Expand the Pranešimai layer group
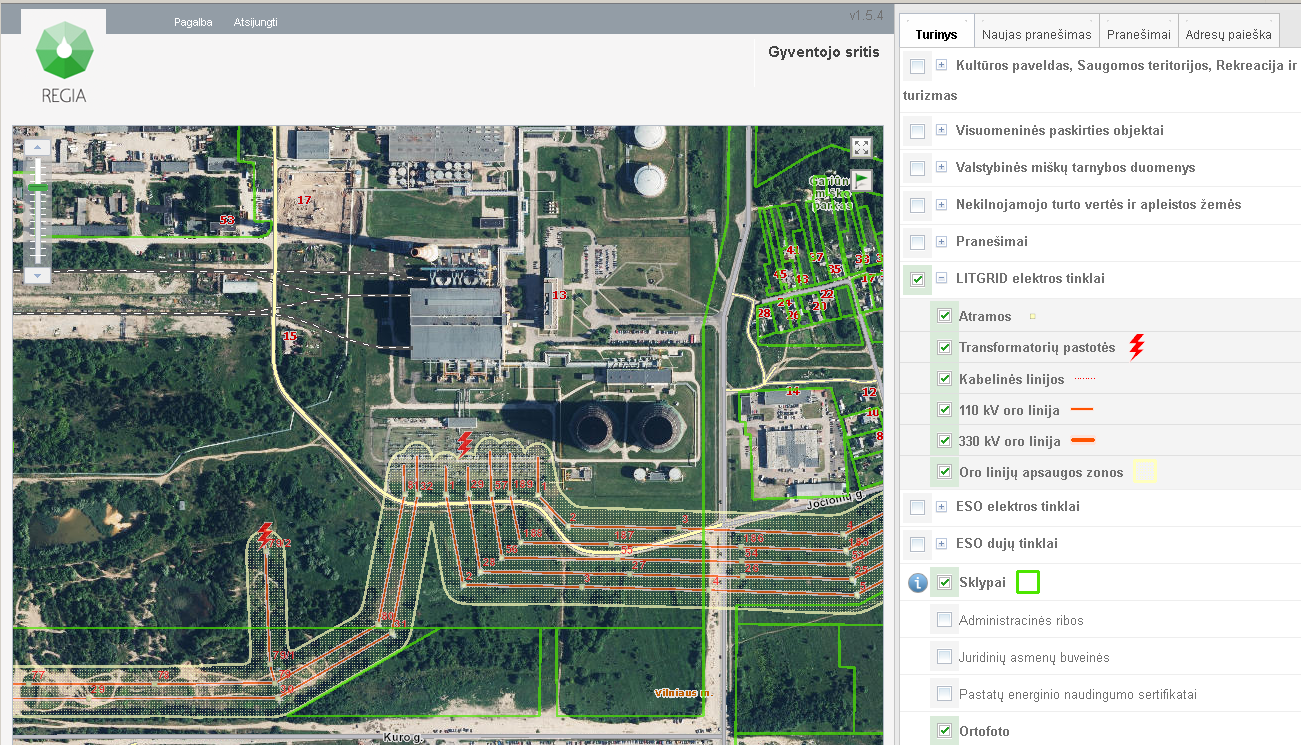Screen dimensions: 1301x745 941,241
